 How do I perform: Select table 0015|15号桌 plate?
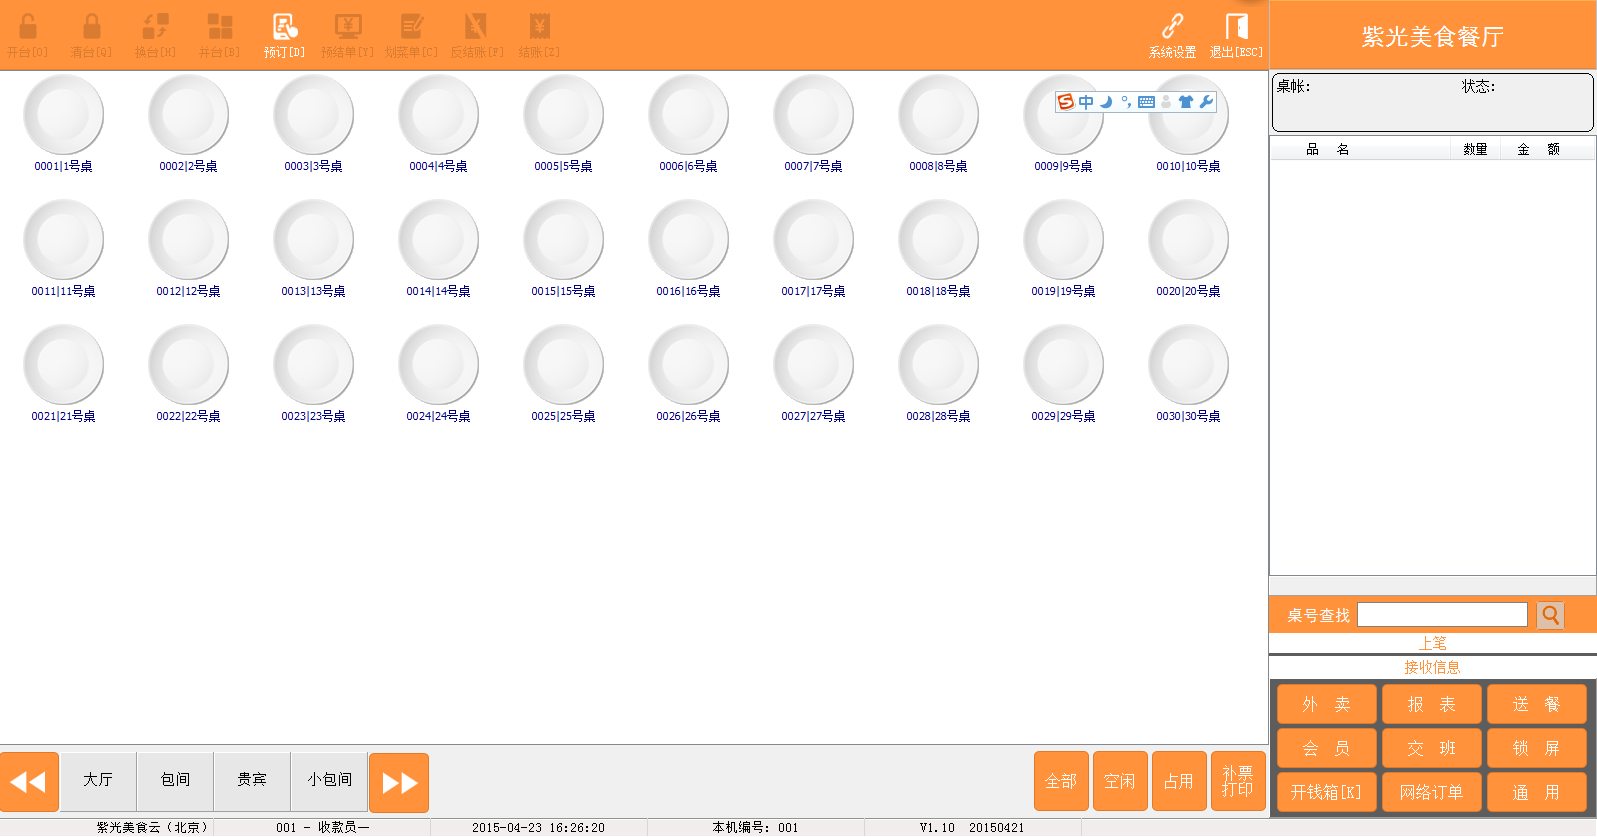[563, 240]
